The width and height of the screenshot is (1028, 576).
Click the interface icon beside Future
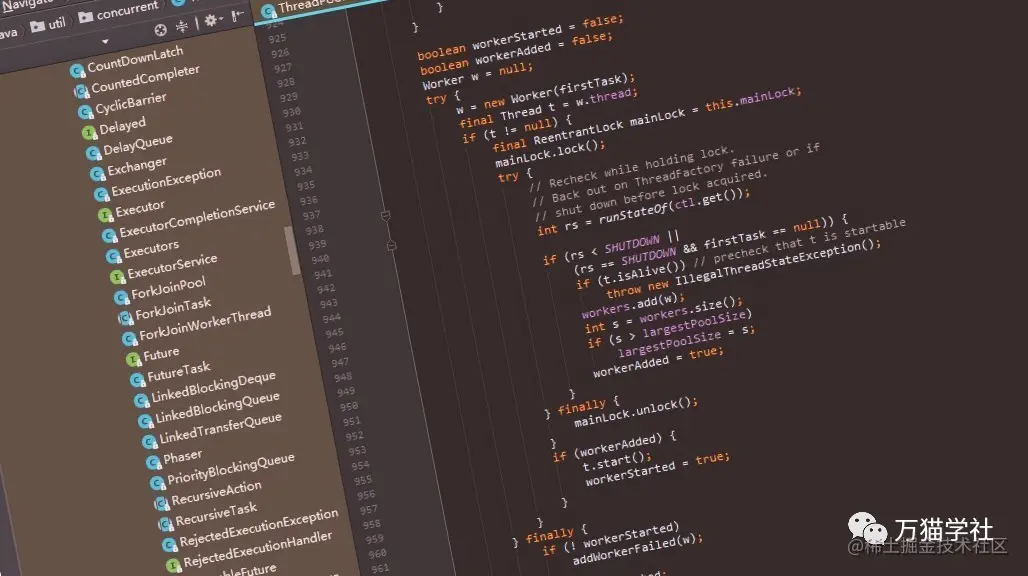(x=133, y=360)
